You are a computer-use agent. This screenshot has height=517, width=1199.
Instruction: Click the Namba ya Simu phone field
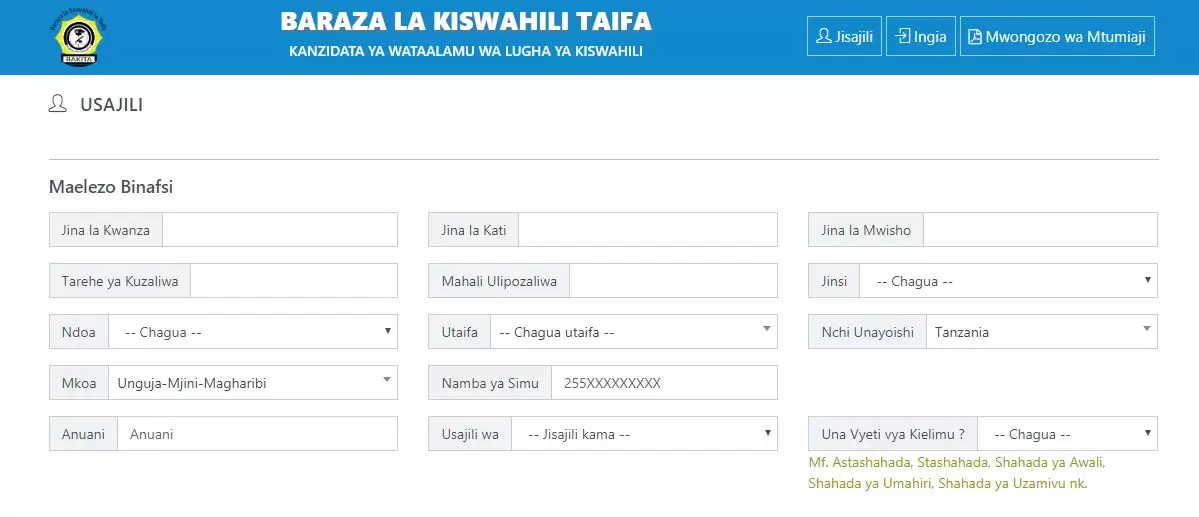664,382
